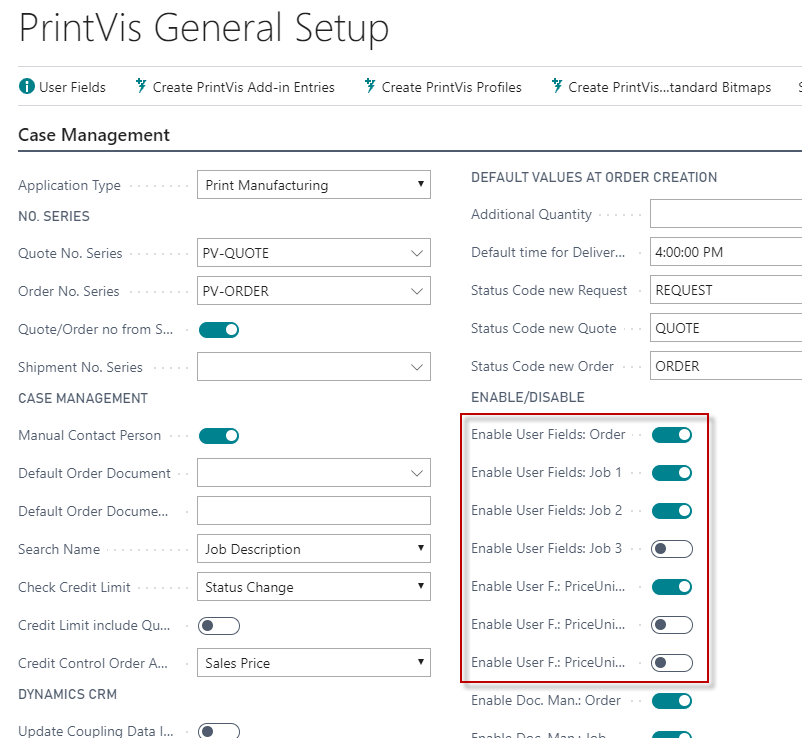802x738 pixels.
Task: Toggle the Enable Doc. Man.: Order switch
Action: tap(672, 701)
